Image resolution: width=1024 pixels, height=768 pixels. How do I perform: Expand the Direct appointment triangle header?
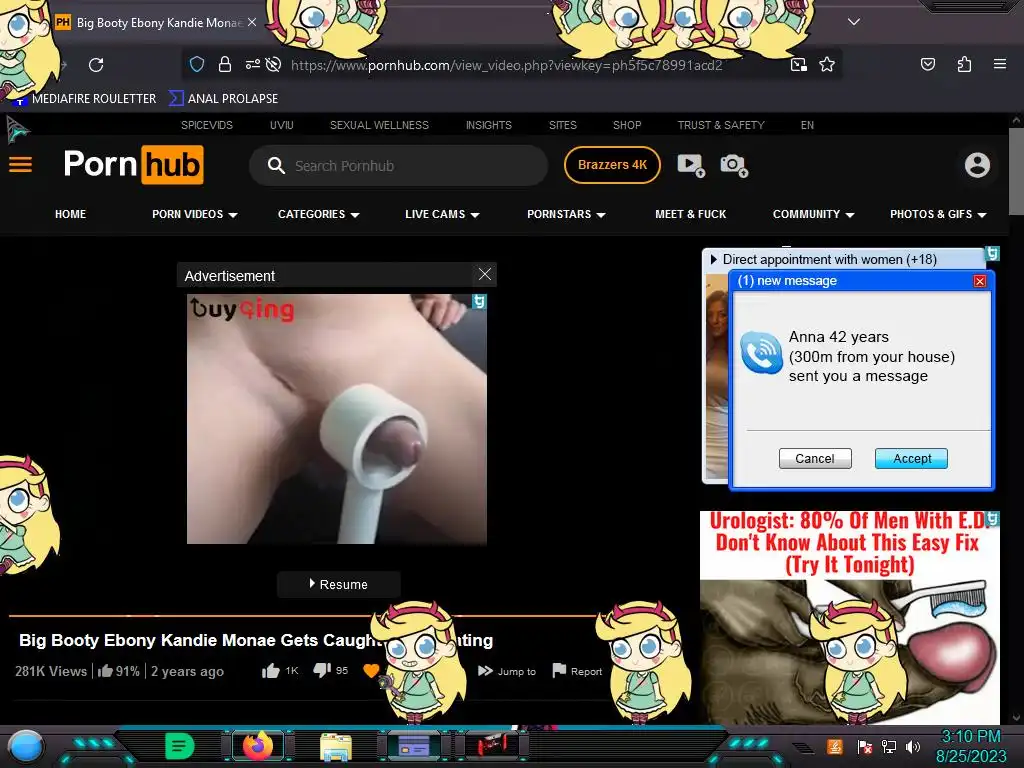(713, 259)
